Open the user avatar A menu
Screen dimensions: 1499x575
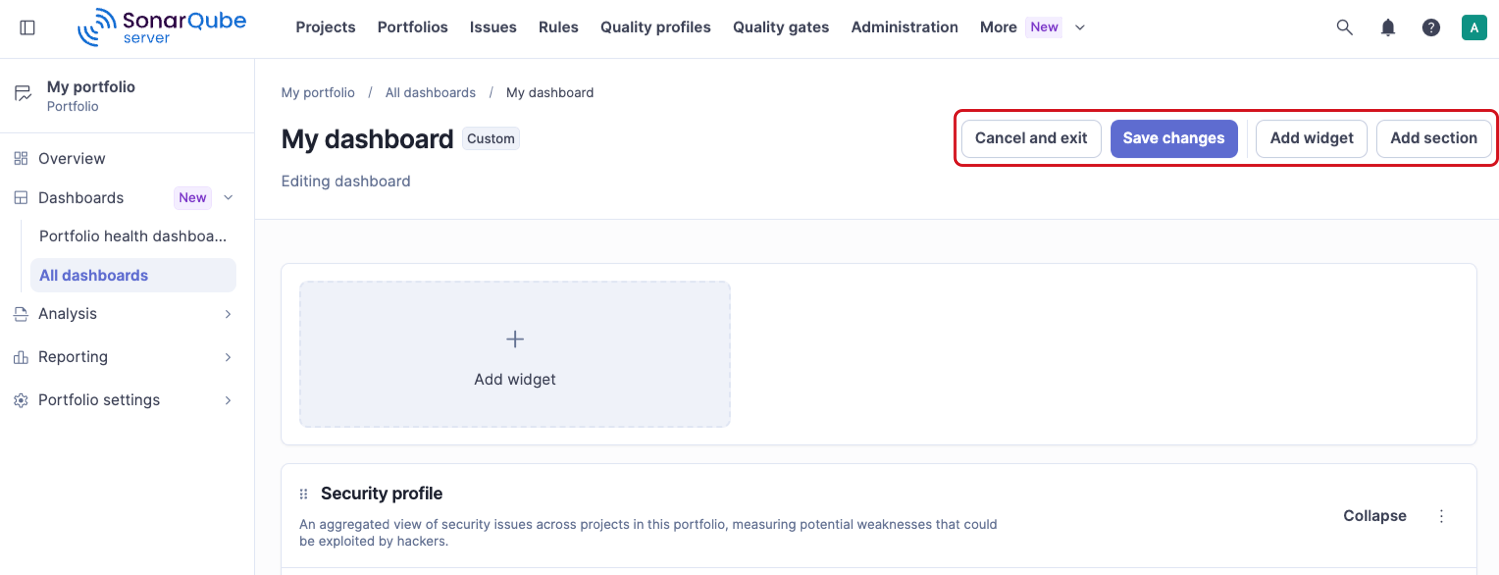(1474, 28)
